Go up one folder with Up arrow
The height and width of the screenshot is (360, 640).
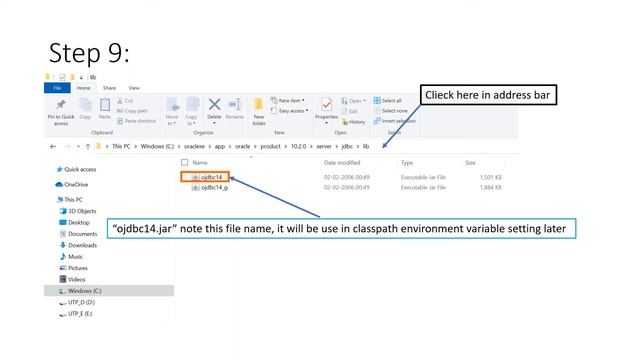[88, 146]
